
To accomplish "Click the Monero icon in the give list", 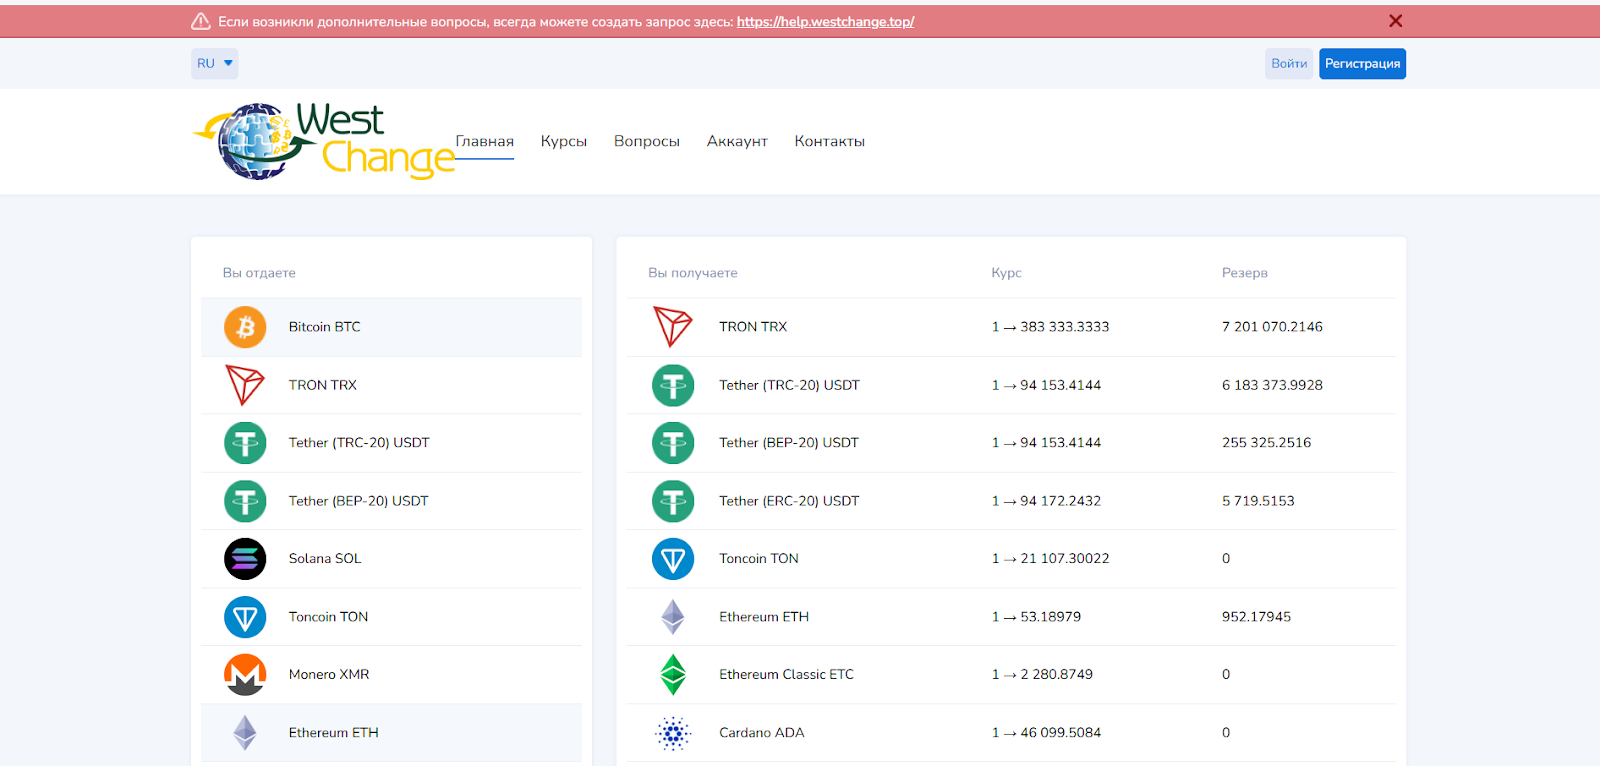I will pos(245,675).
